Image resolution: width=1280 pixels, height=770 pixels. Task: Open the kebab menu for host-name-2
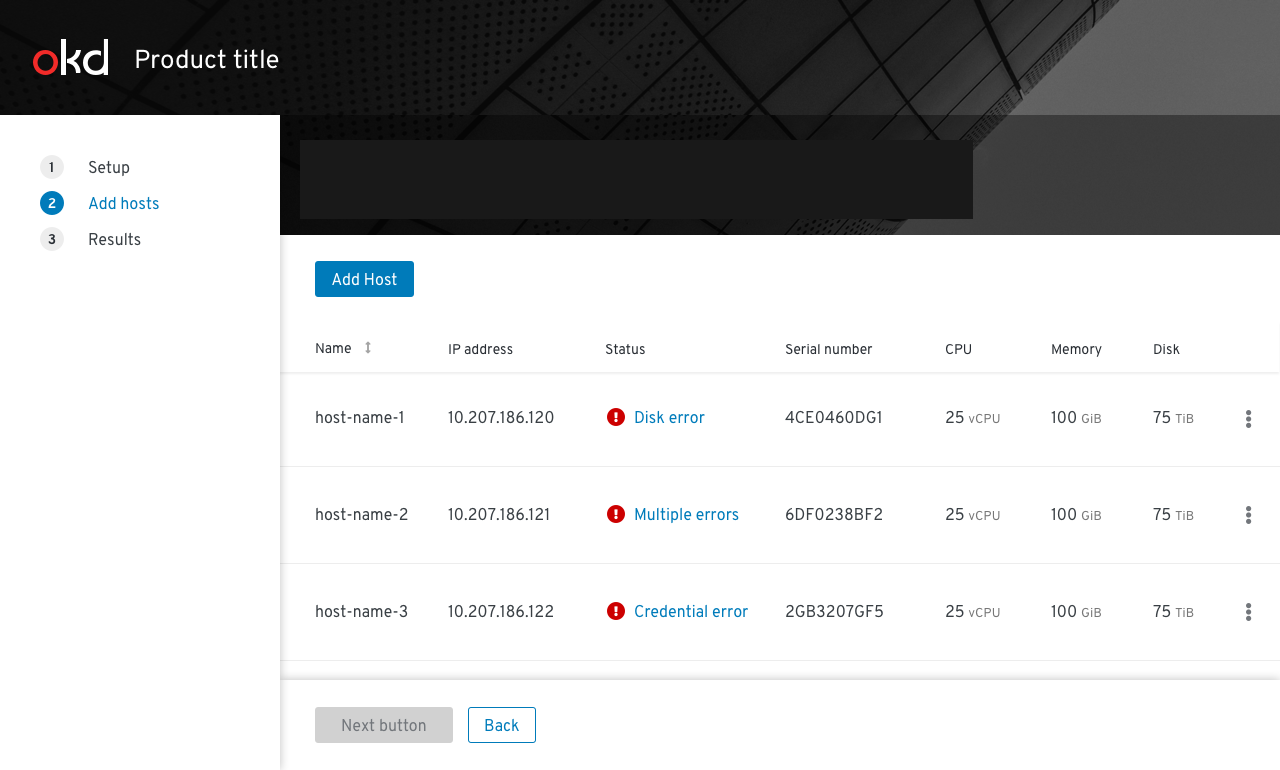click(1248, 515)
